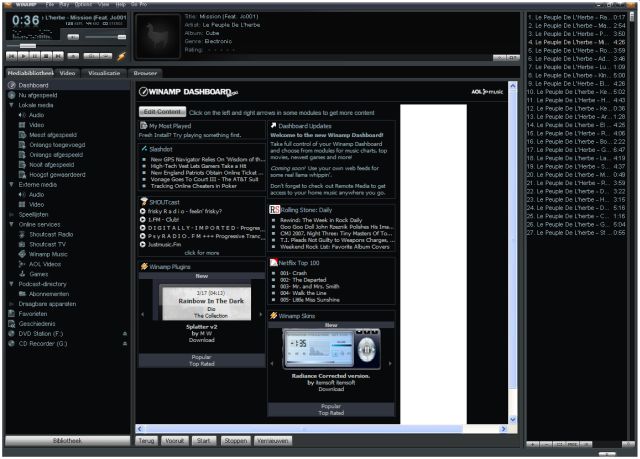Collapse the Lokale media tree node
Image resolution: width=640 pixels, height=459 pixels.
tap(11, 105)
